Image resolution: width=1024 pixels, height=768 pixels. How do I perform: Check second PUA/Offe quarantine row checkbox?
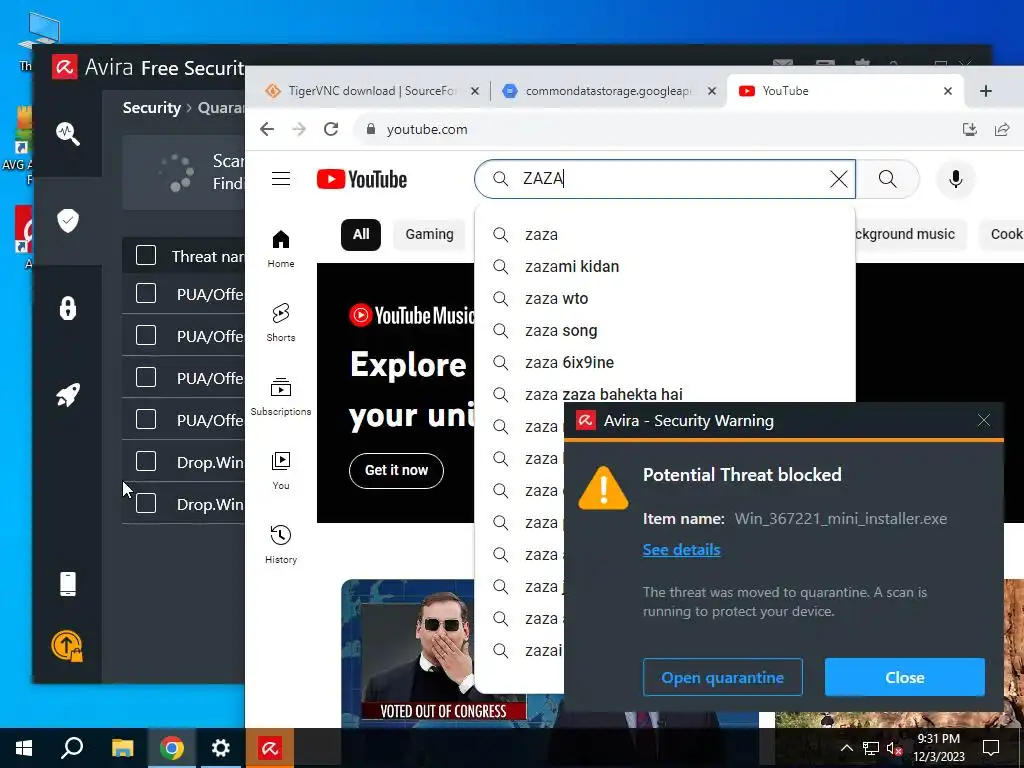pyautogui.click(x=146, y=336)
